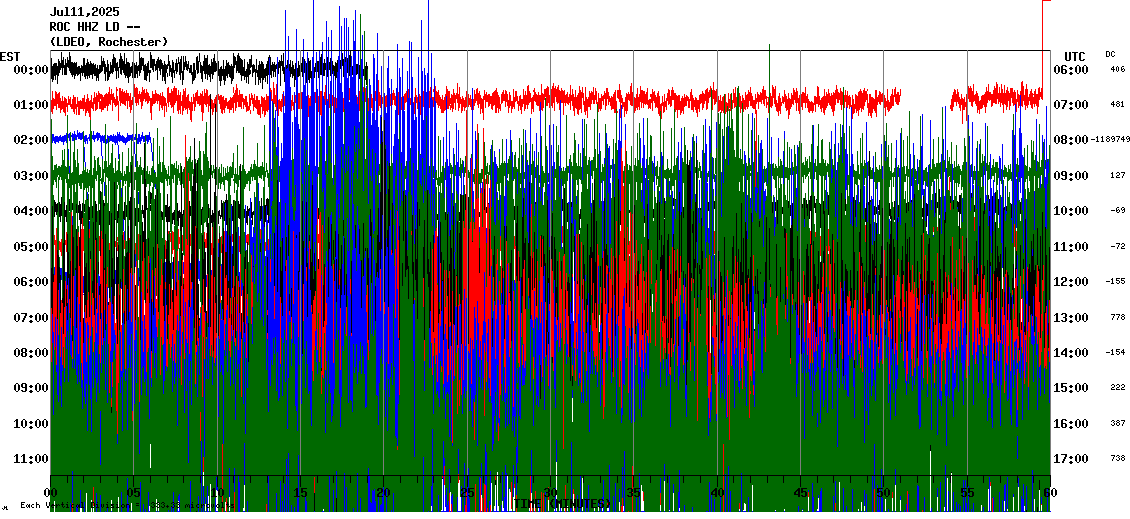Click the UTC 11:00 row label

(x=1071, y=247)
